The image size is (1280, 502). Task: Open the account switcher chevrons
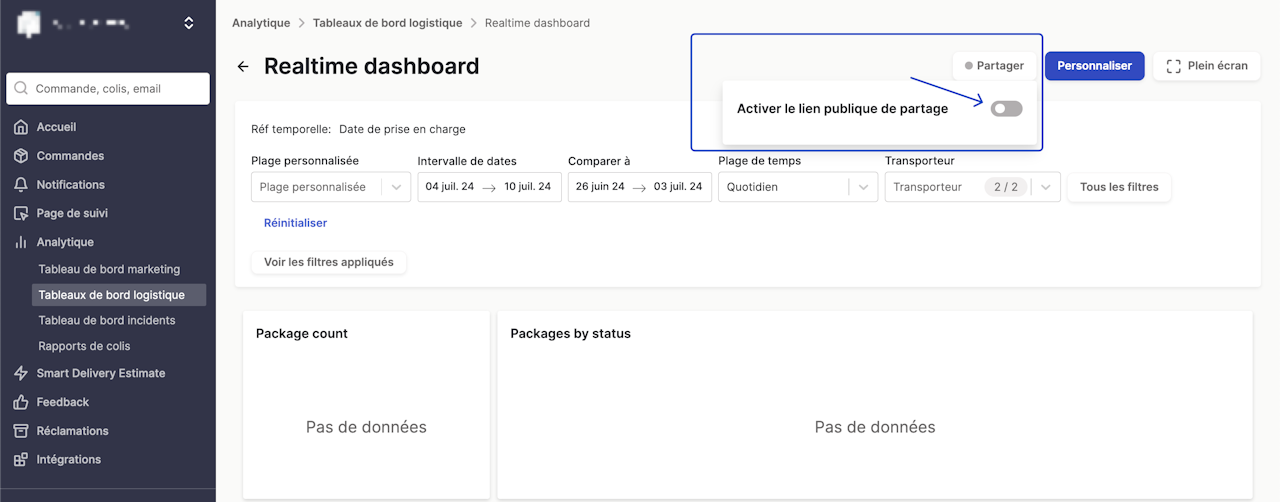(x=189, y=23)
